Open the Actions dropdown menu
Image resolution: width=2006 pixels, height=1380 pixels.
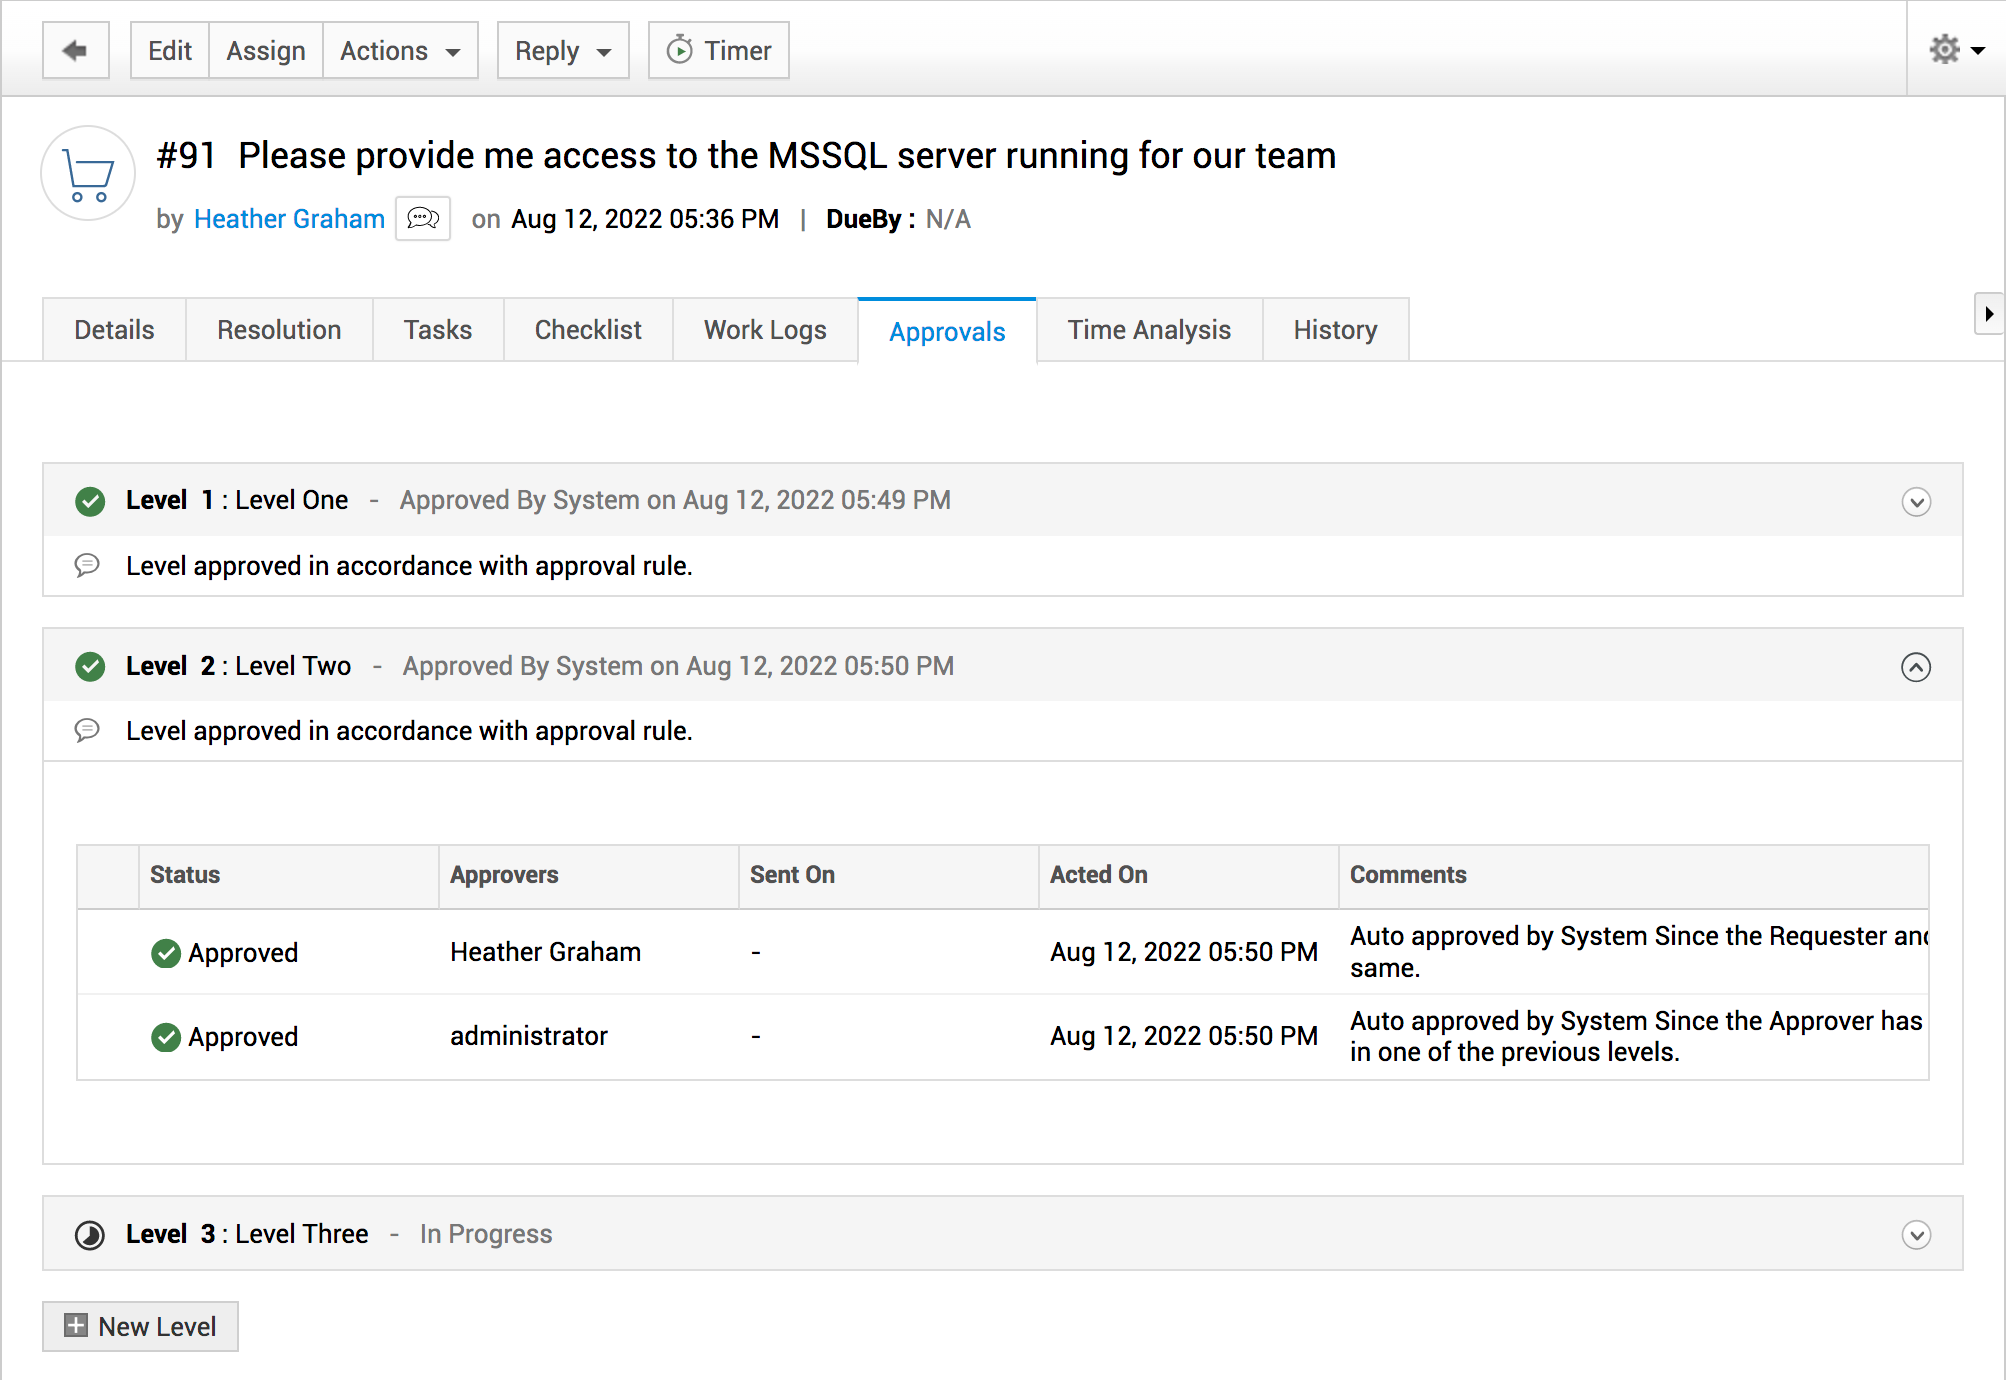pyautogui.click(x=399, y=50)
